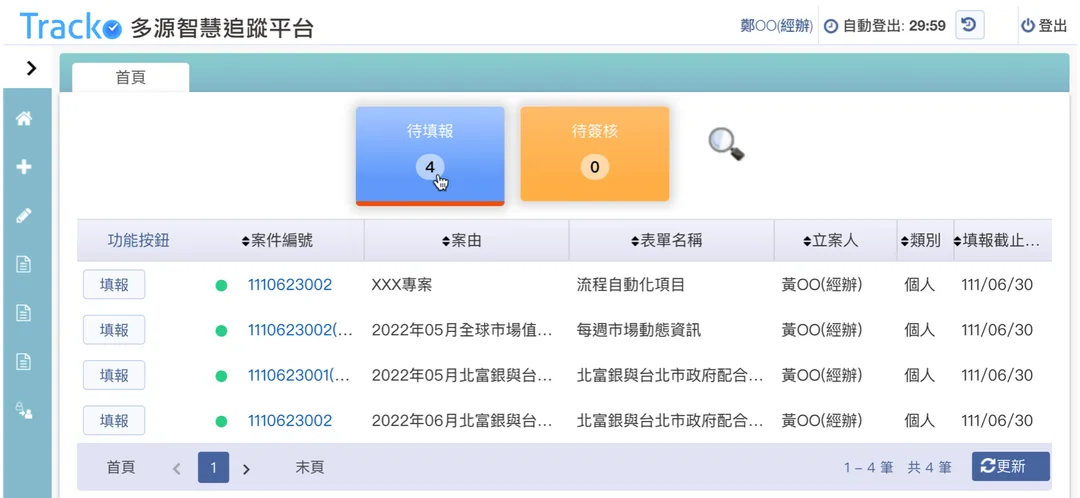The height and width of the screenshot is (498, 1080).
Task: Select the XXX專案 cell
Action: pos(402,284)
